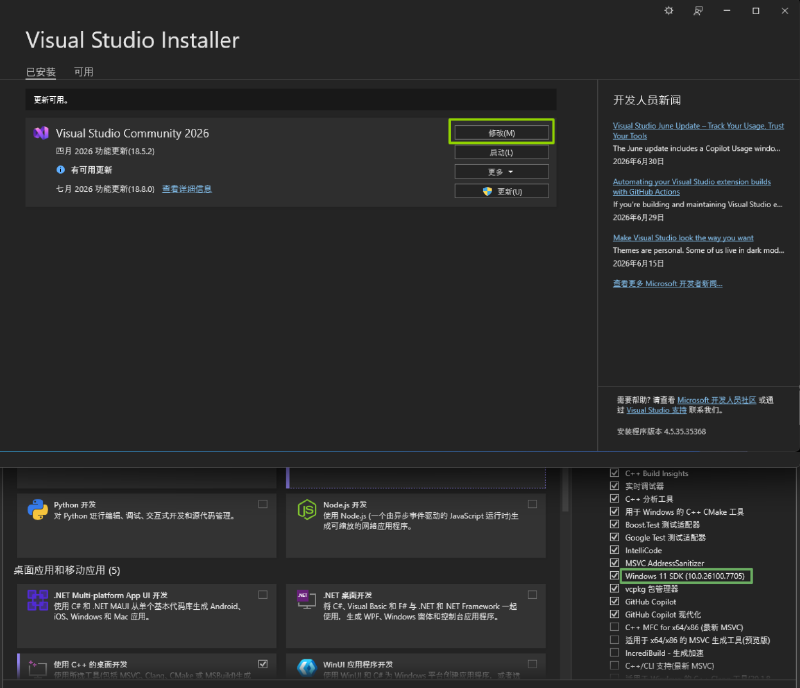Viewport: 800px width, 688px height.
Task: Click the 桌面应用和移动应用 (5) heading
Action: (67, 570)
